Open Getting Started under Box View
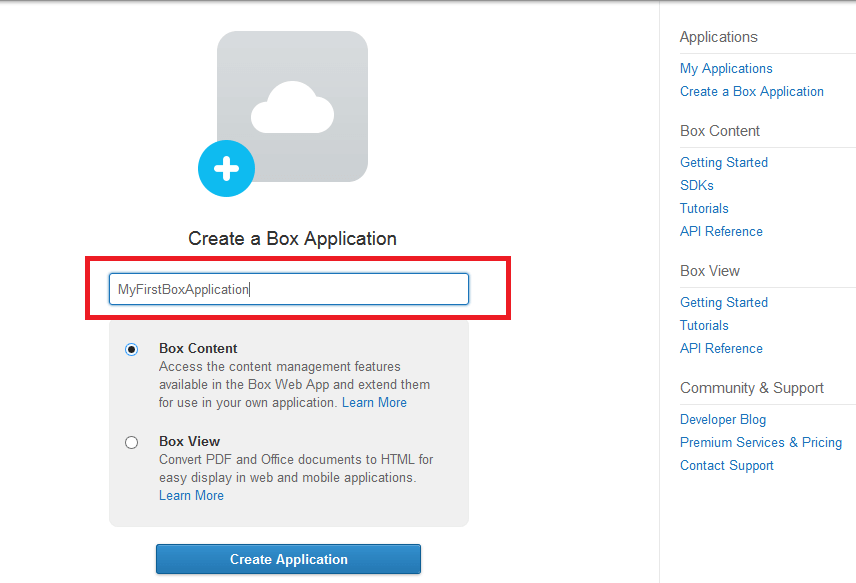This screenshot has width=856, height=583. point(724,302)
